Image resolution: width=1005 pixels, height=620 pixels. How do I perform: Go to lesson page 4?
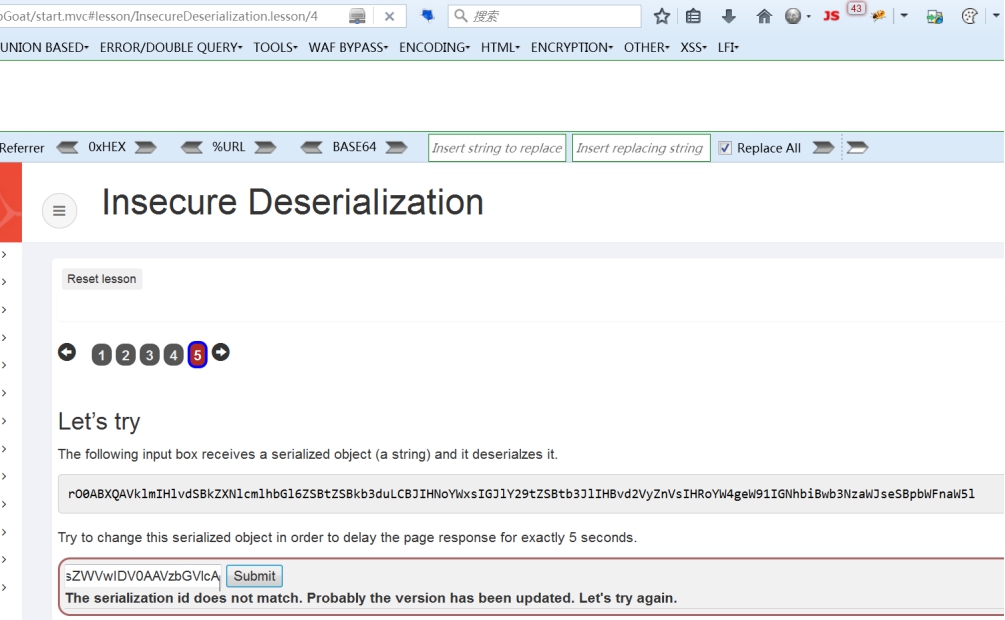173,355
